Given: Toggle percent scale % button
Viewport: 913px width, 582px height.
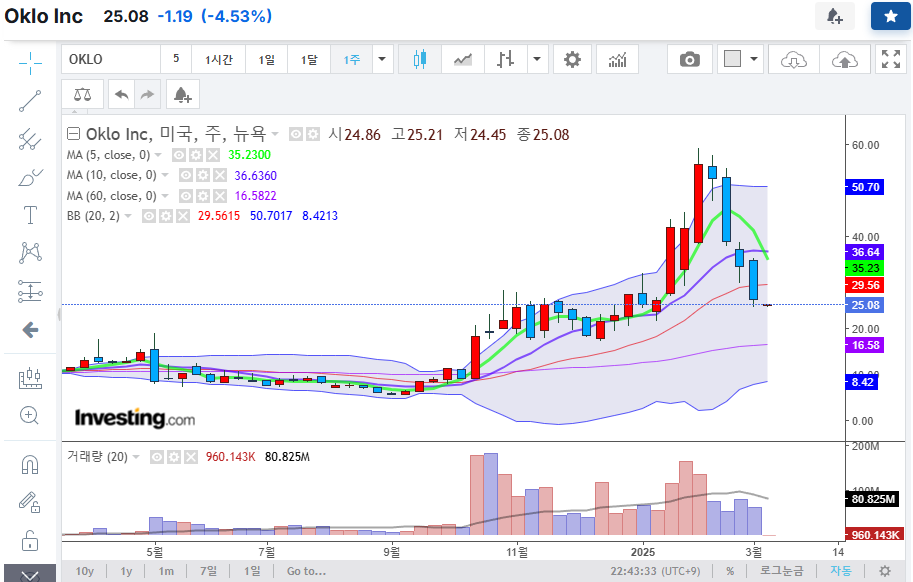Looking at the screenshot, I should click(x=730, y=571).
